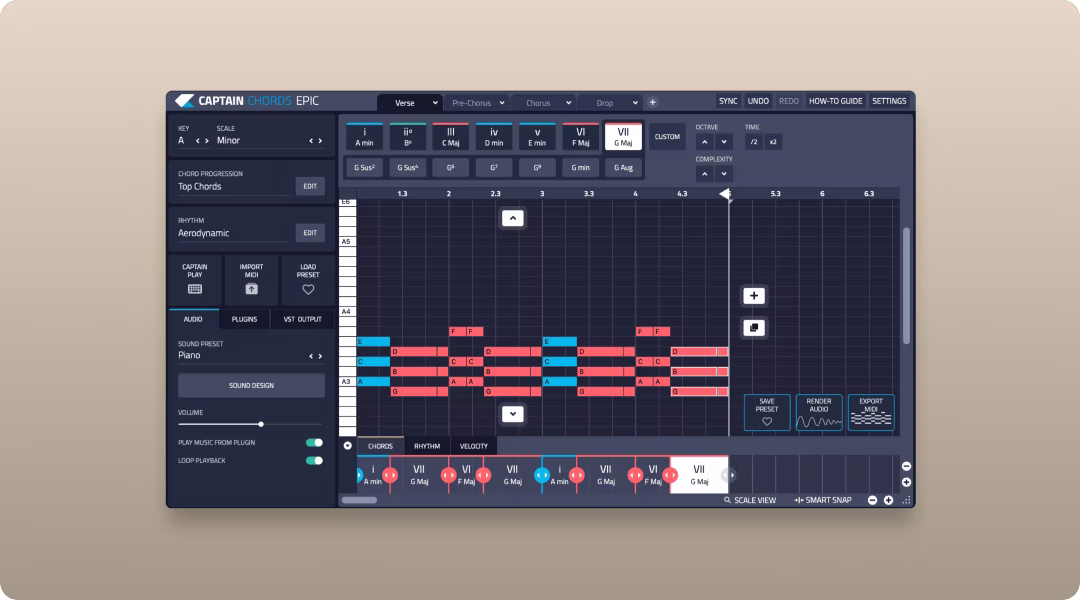Zoom out chord track vertically
Image resolution: width=1080 pixels, height=600 pixels.
tap(906, 466)
